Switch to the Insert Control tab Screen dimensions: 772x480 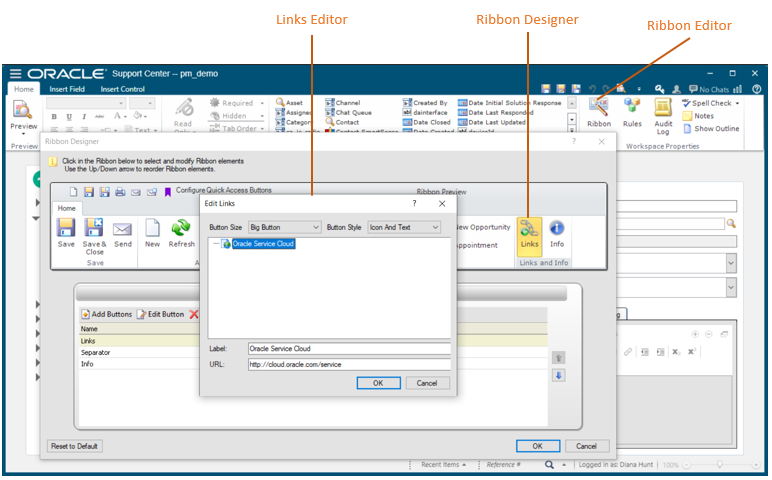tap(123, 89)
